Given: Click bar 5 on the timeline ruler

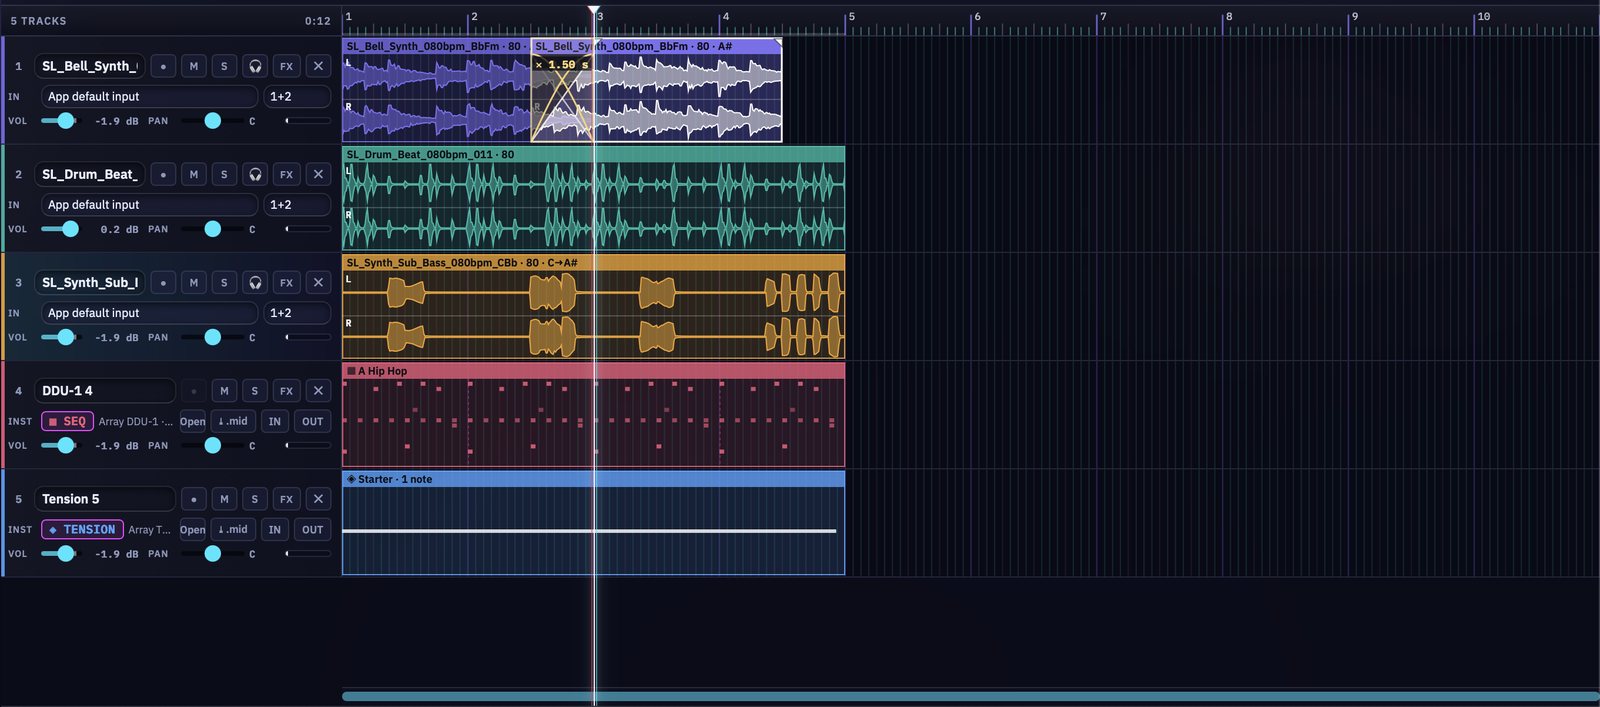Looking at the screenshot, I should pyautogui.click(x=851, y=17).
